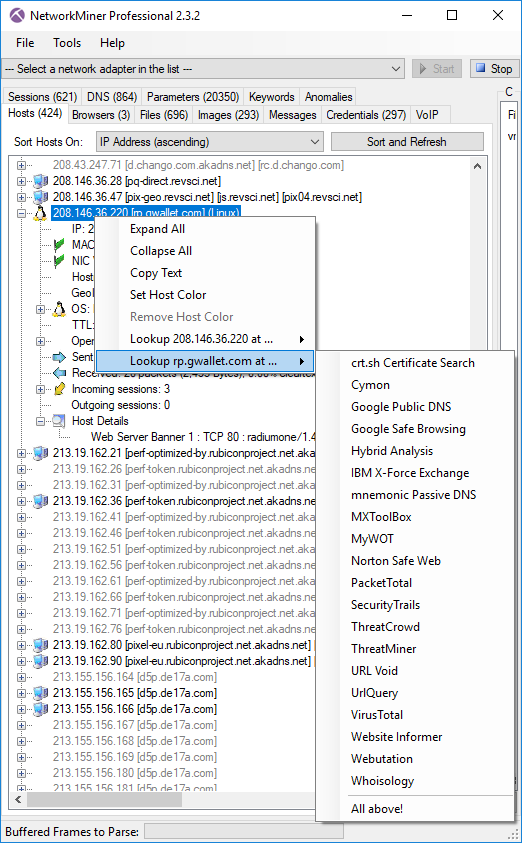Select VirusTotal lookup option
This screenshot has width=522, height=843.
[414, 715]
